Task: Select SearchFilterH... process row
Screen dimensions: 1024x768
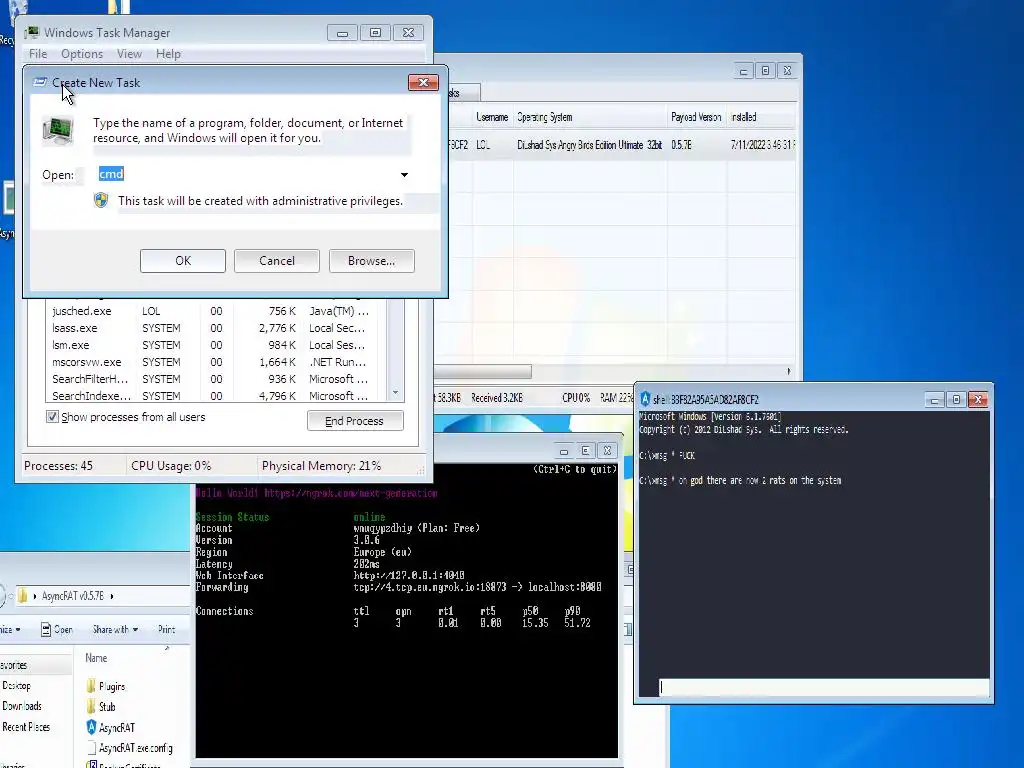Action: tap(216, 379)
